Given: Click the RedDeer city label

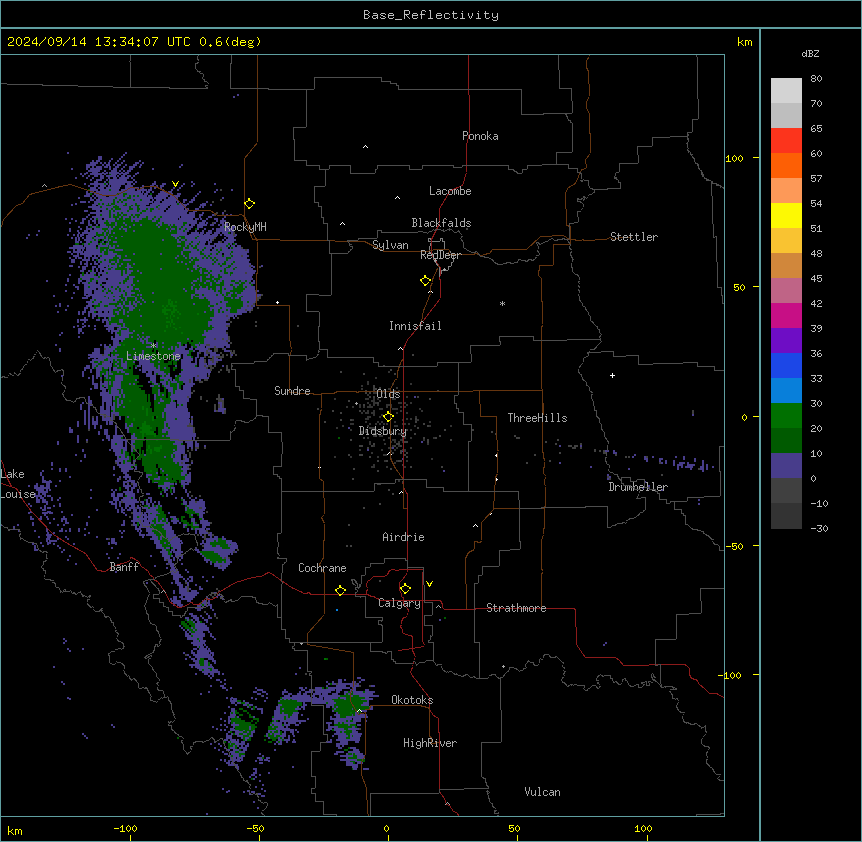Looking at the screenshot, I should [440, 255].
